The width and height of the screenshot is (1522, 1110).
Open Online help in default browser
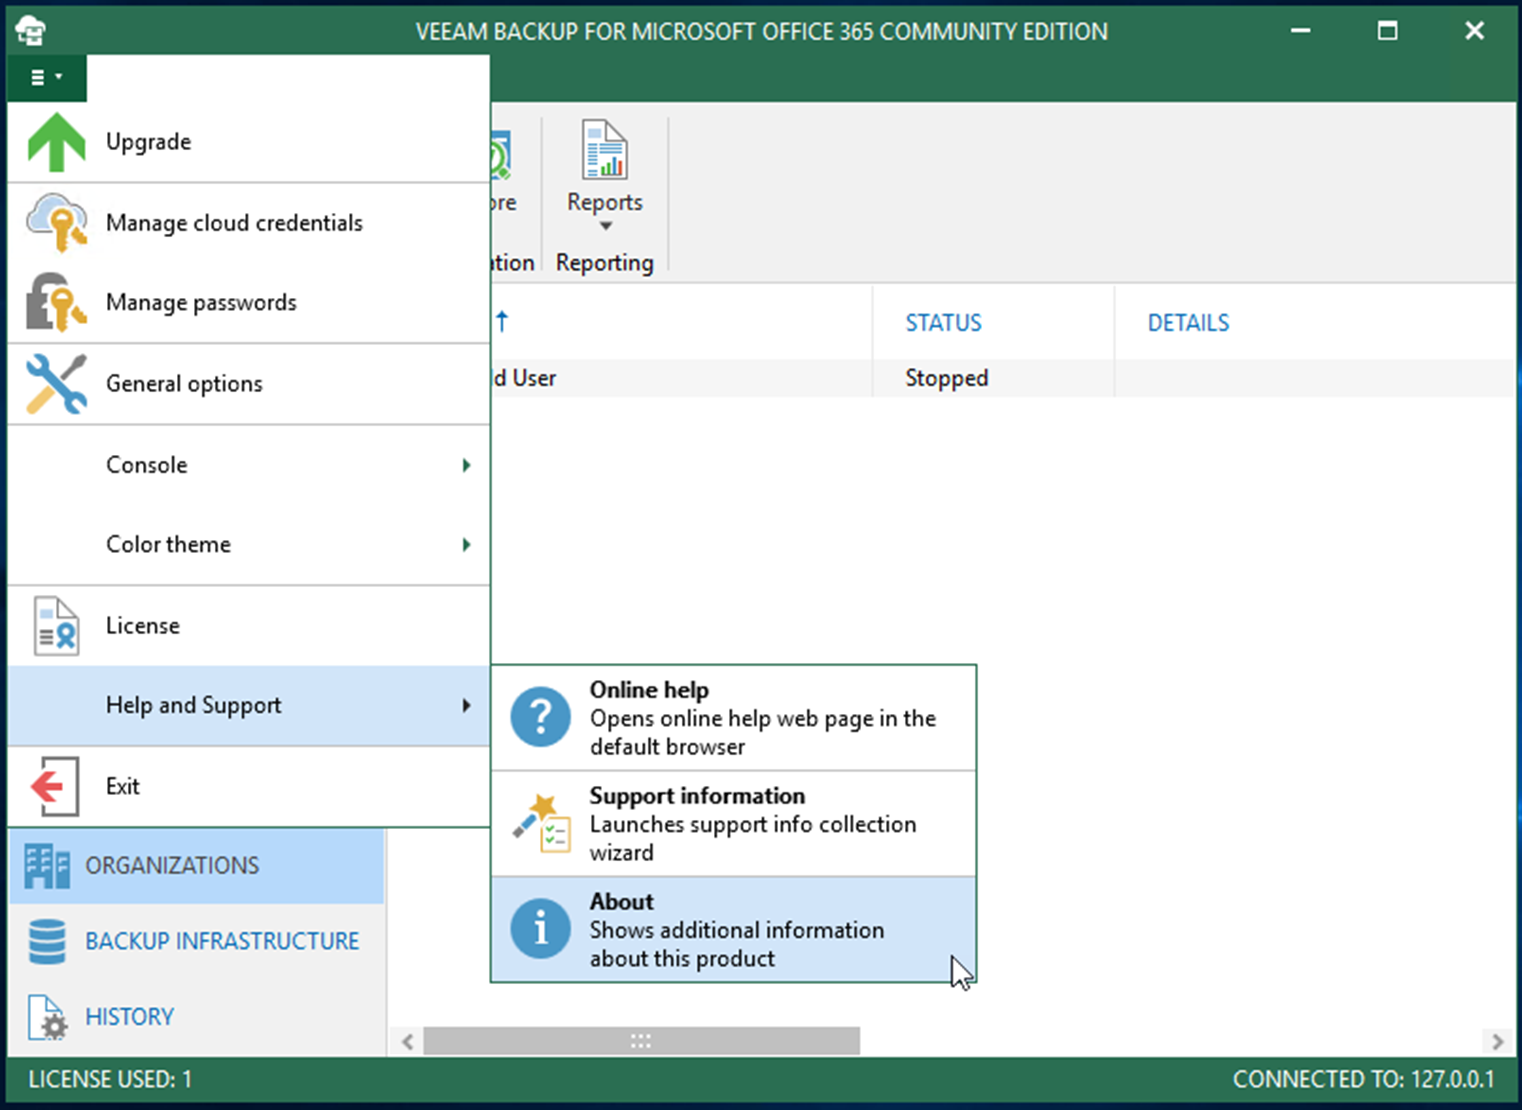pyautogui.click(x=734, y=718)
